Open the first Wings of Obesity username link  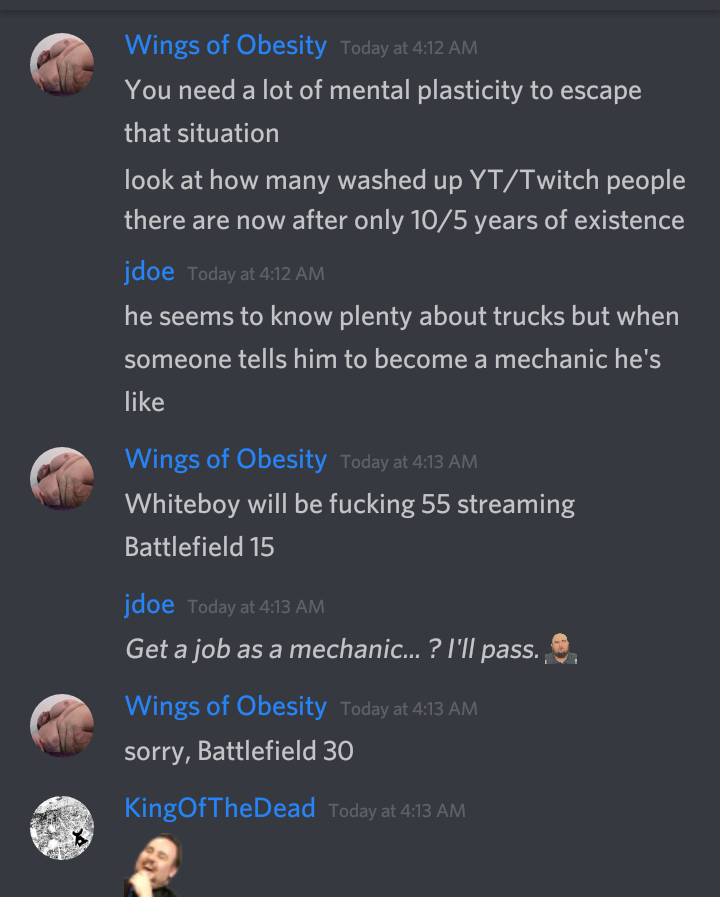[x=226, y=45]
